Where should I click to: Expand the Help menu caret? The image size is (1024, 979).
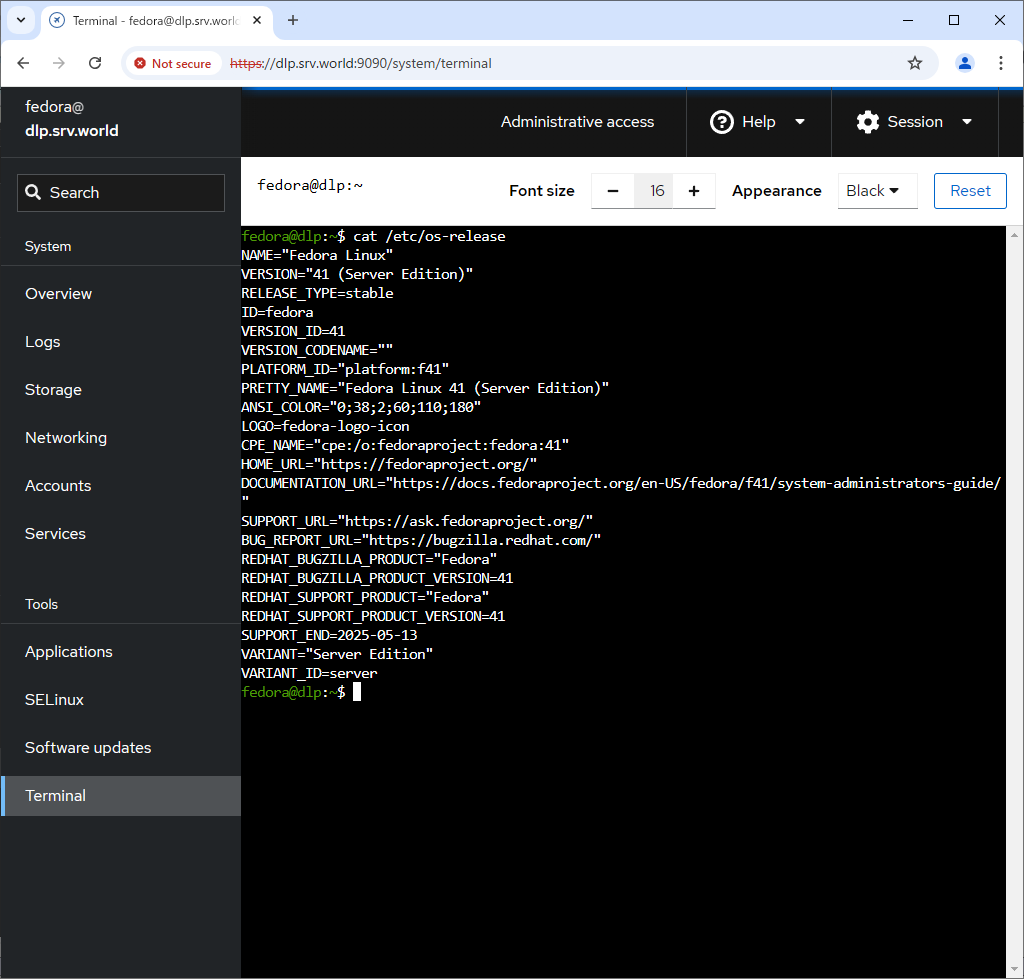click(800, 122)
